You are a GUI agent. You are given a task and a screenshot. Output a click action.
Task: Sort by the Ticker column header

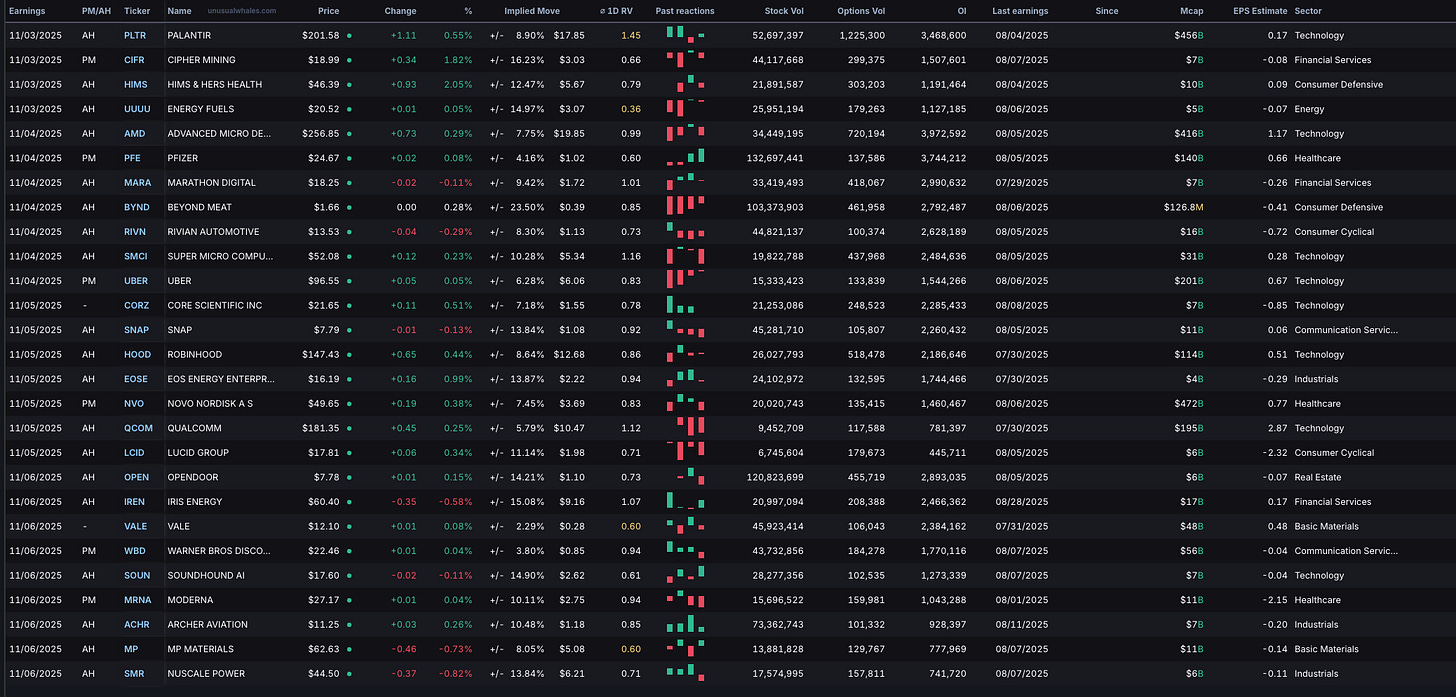(x=137, y=11)
